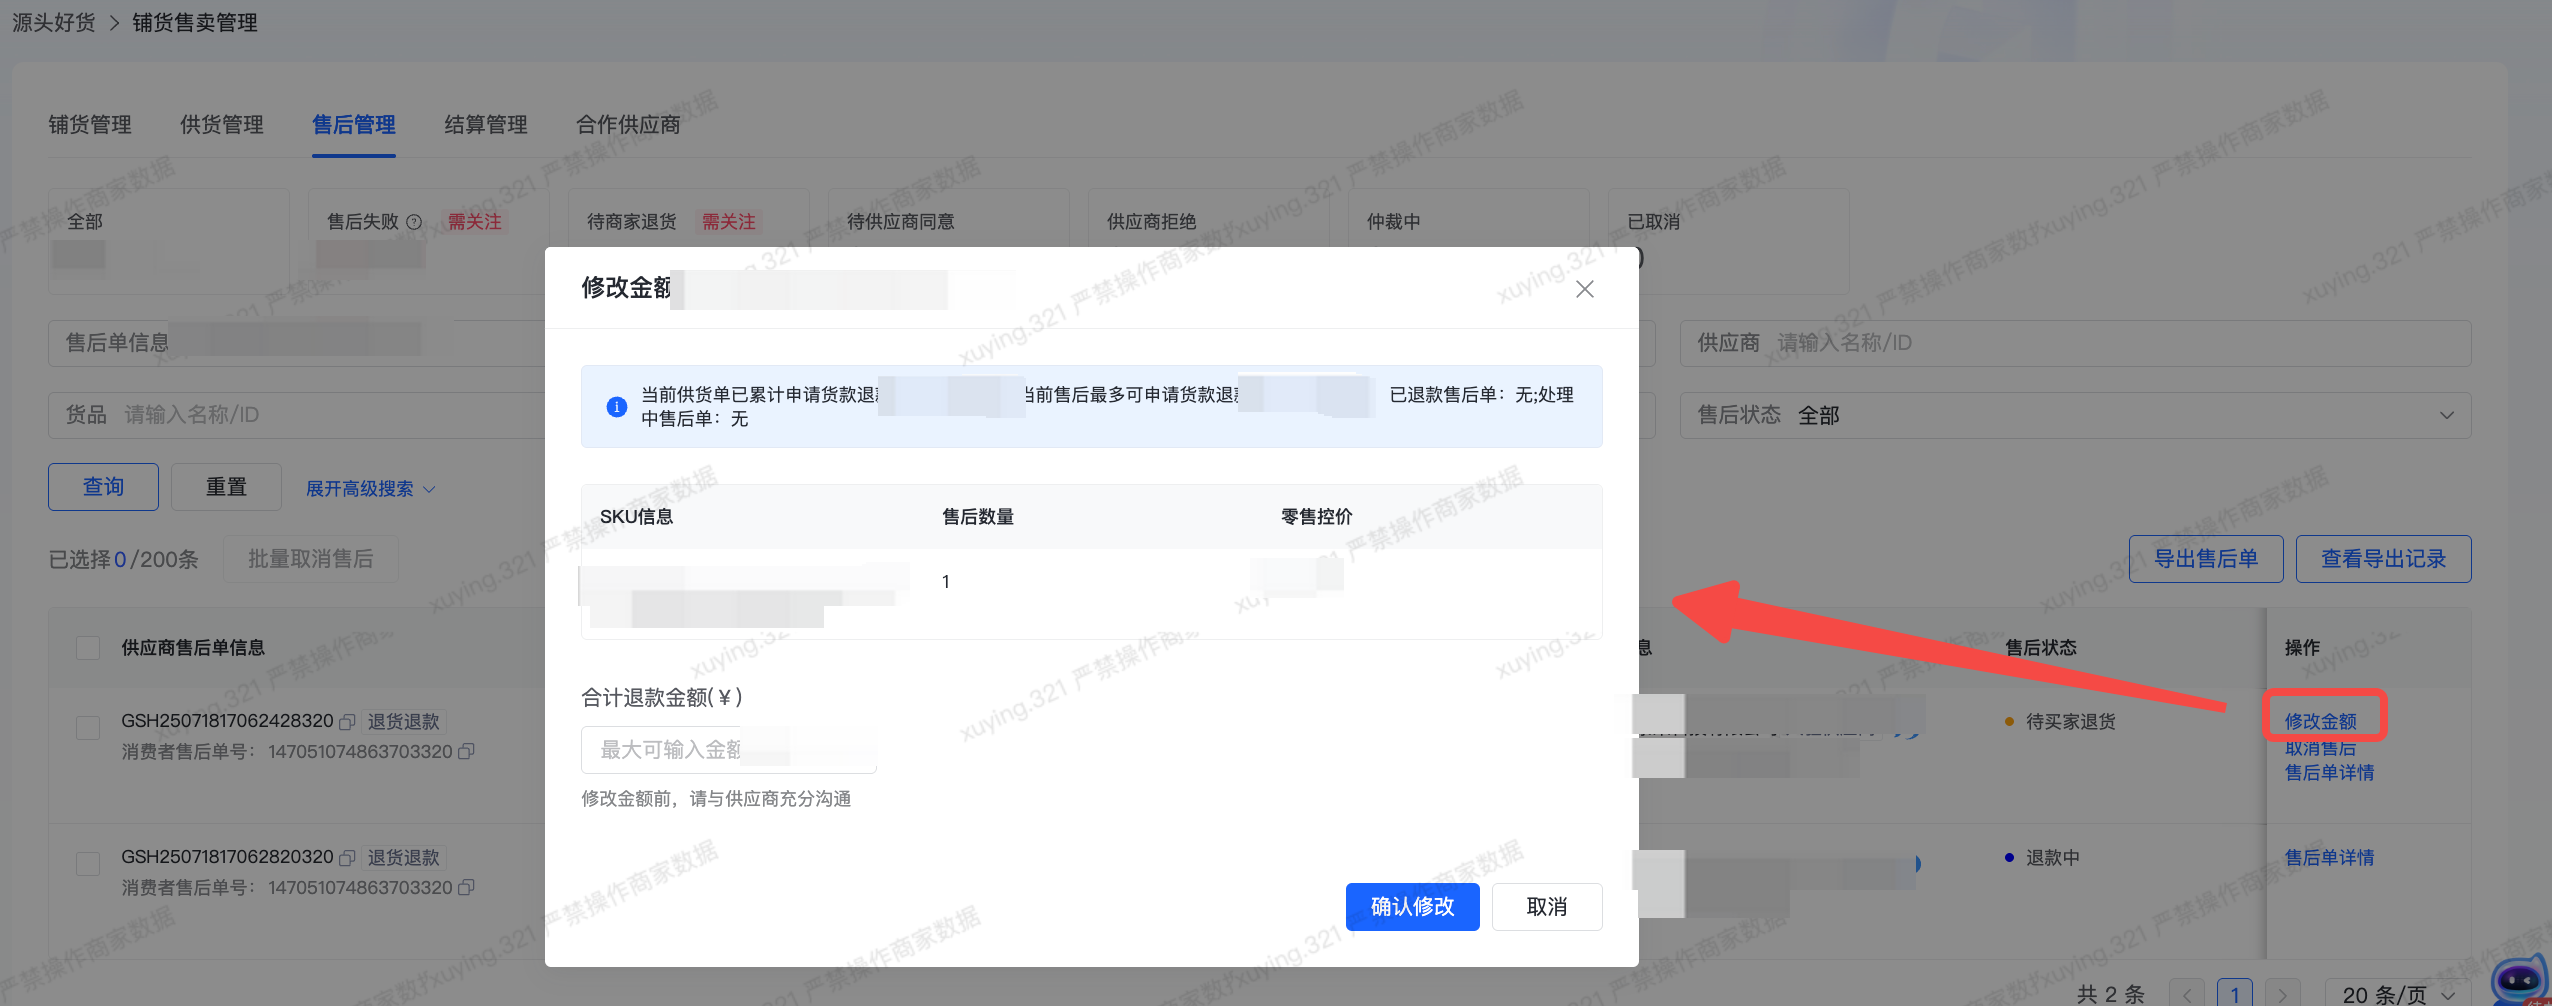Click the 合计退款金额 input field

tap(728, 750)
